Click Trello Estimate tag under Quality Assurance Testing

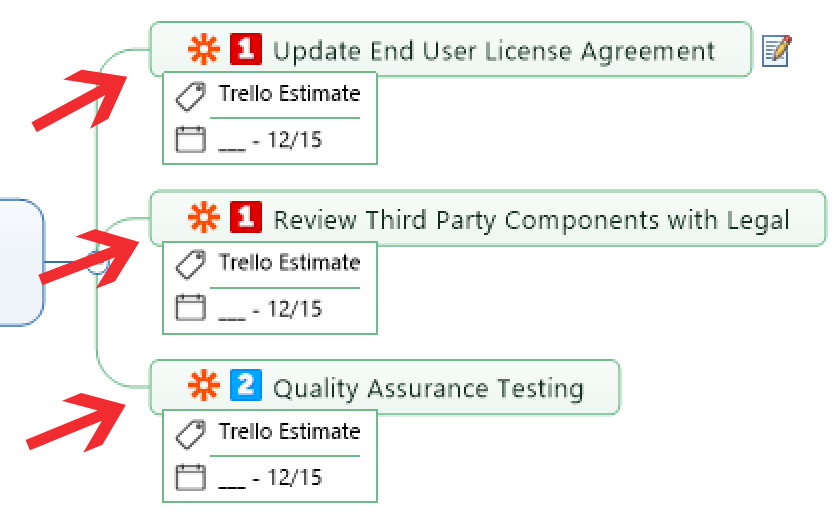289,431
